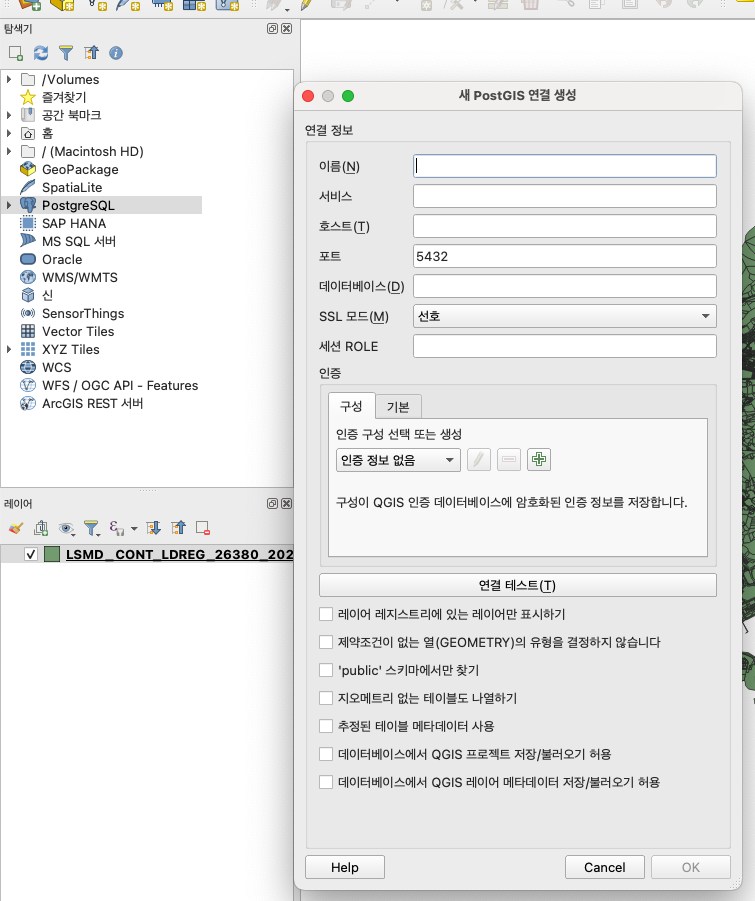Click Filter Legend icon in Layers panel
This screenshot has height=901, width=755.
click(x=91, y=528)
